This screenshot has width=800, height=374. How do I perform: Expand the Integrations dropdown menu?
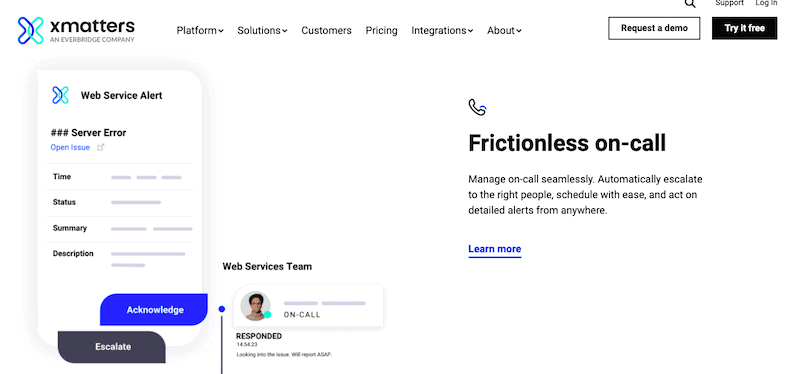click(442, 31)
